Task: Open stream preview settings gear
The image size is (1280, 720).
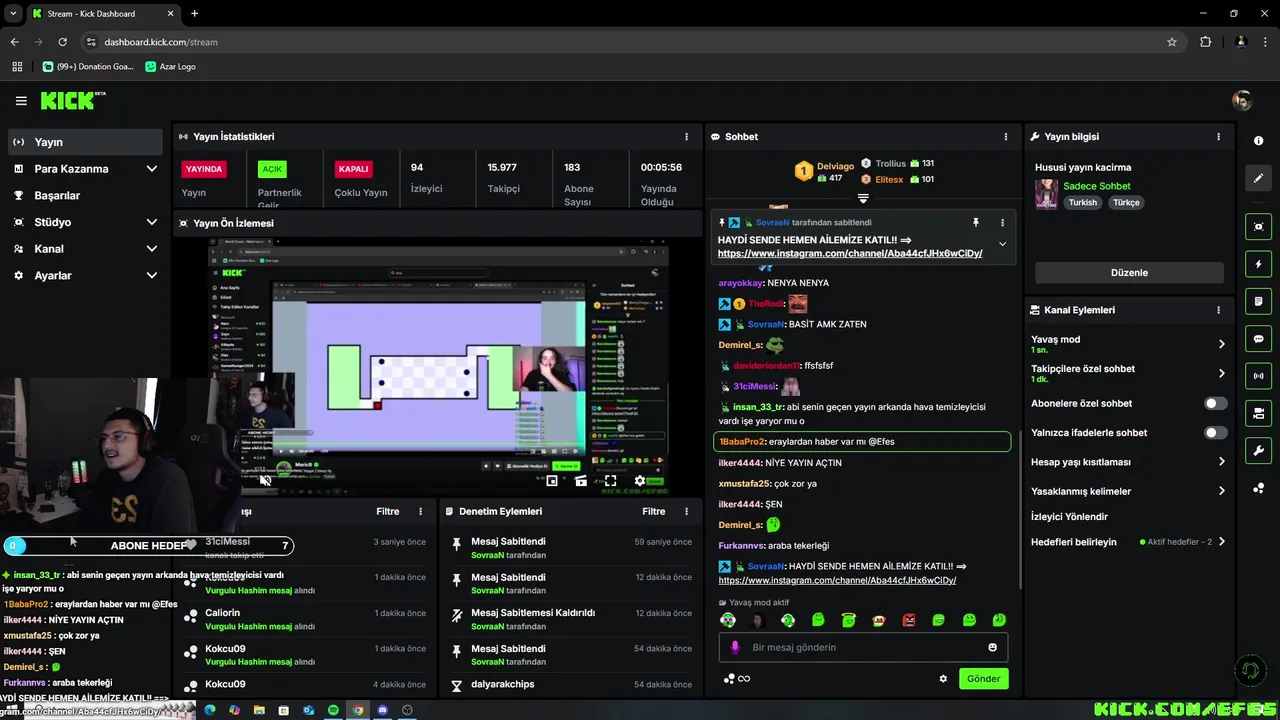Action: [640, 481]
